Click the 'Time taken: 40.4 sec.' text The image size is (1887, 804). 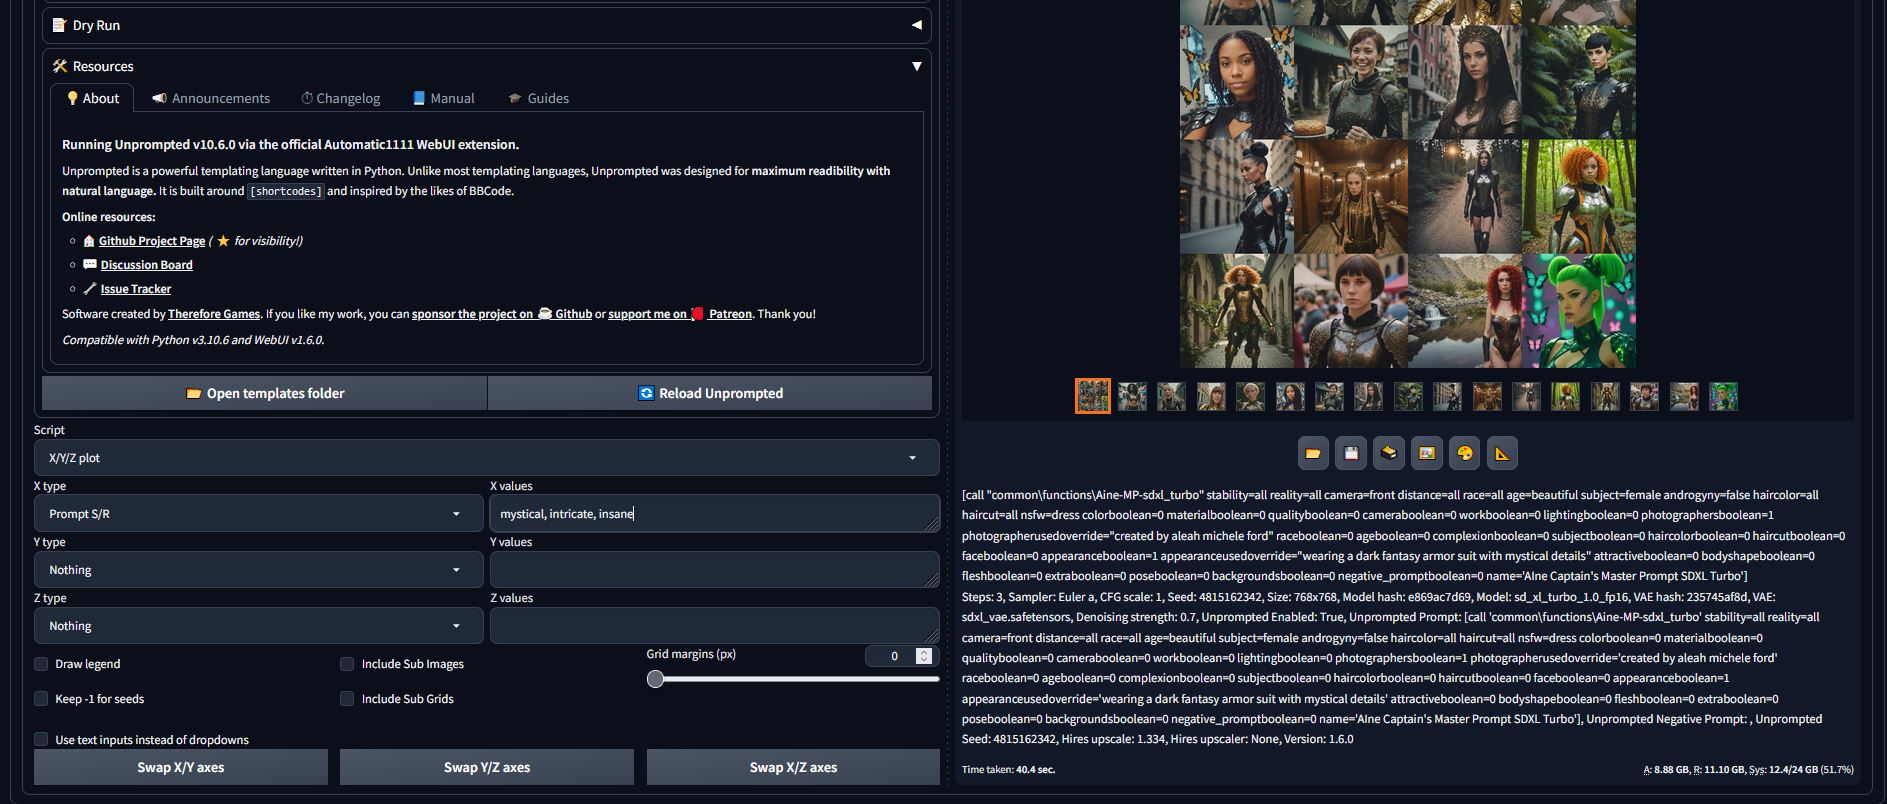pyautogui.click(x=1008, y=770)
